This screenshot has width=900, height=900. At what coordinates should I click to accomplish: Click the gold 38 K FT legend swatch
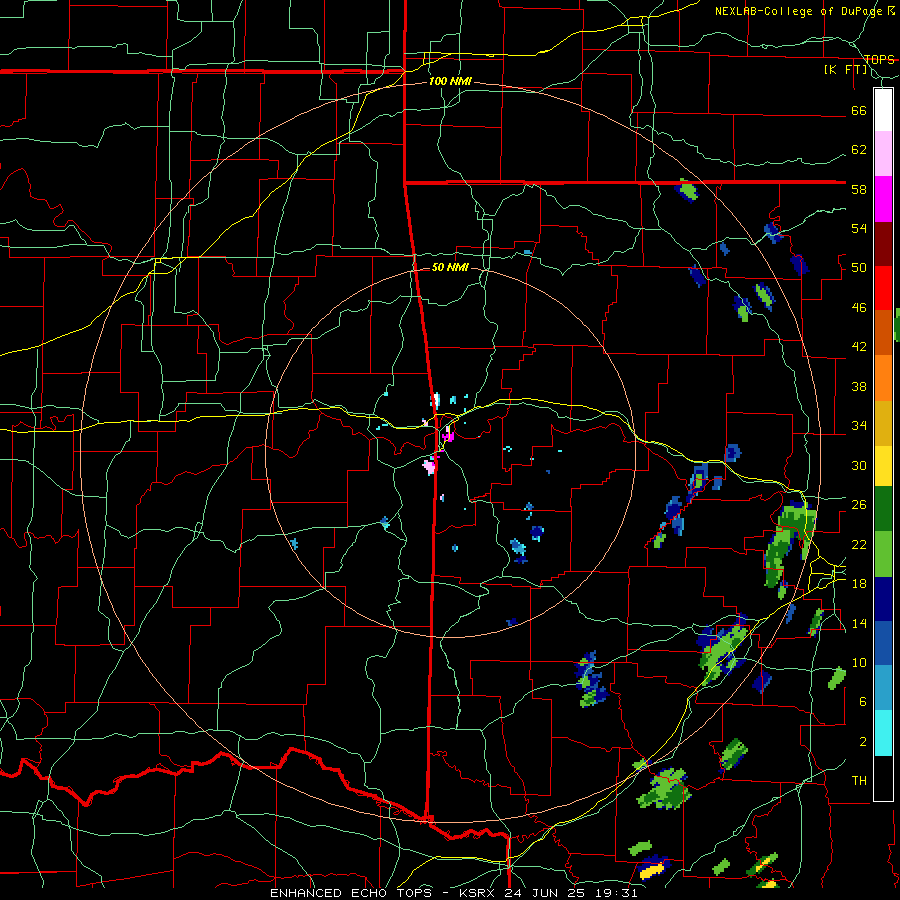click(x=883, y=423)
